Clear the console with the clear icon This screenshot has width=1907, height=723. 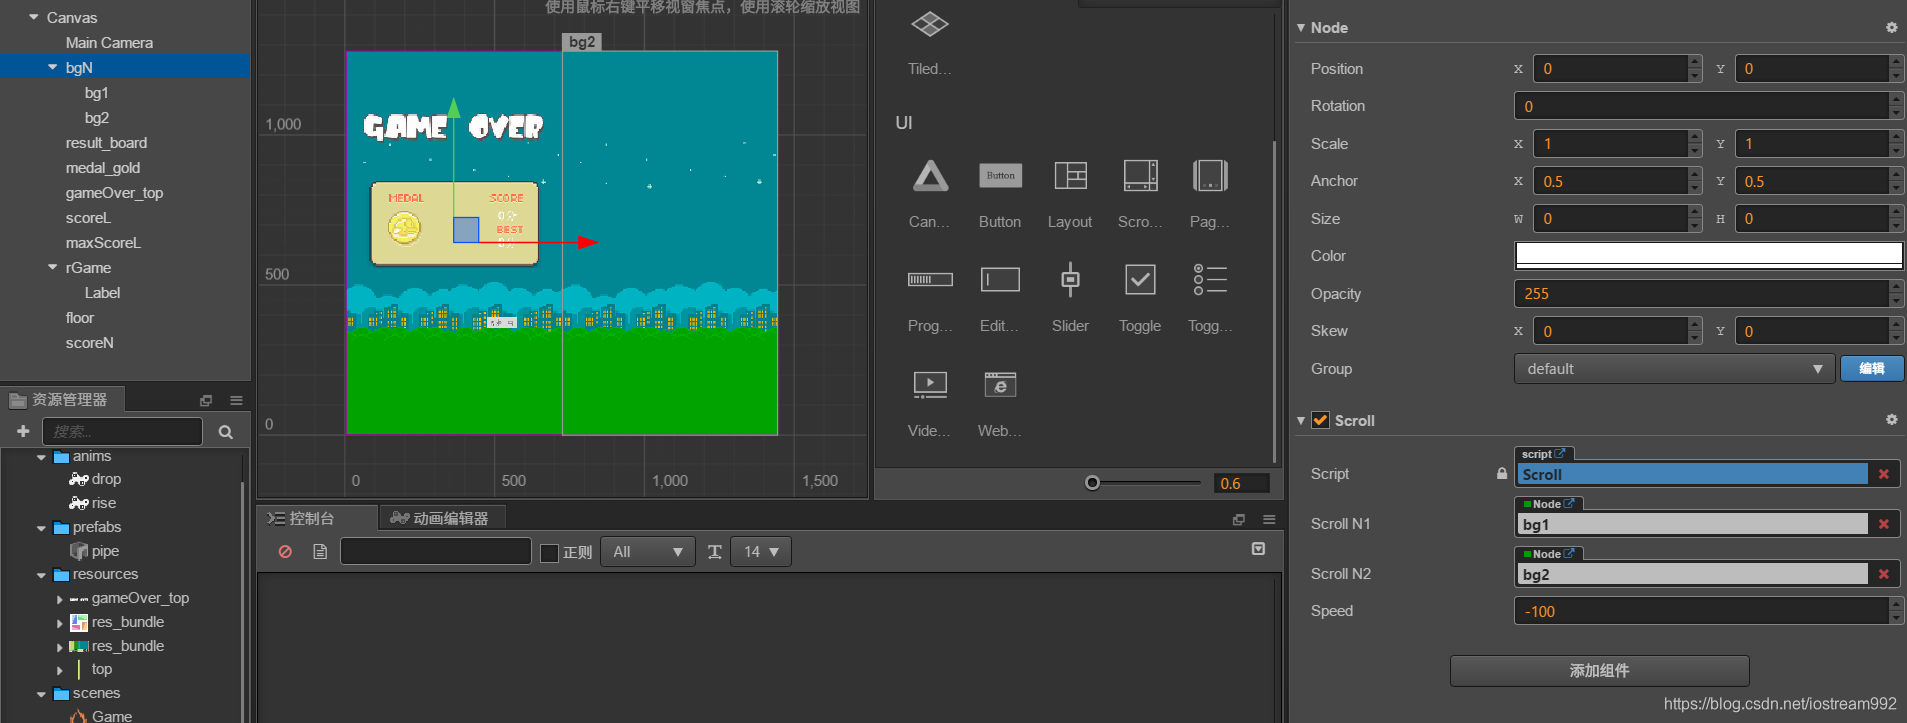(x=285, y=552)
